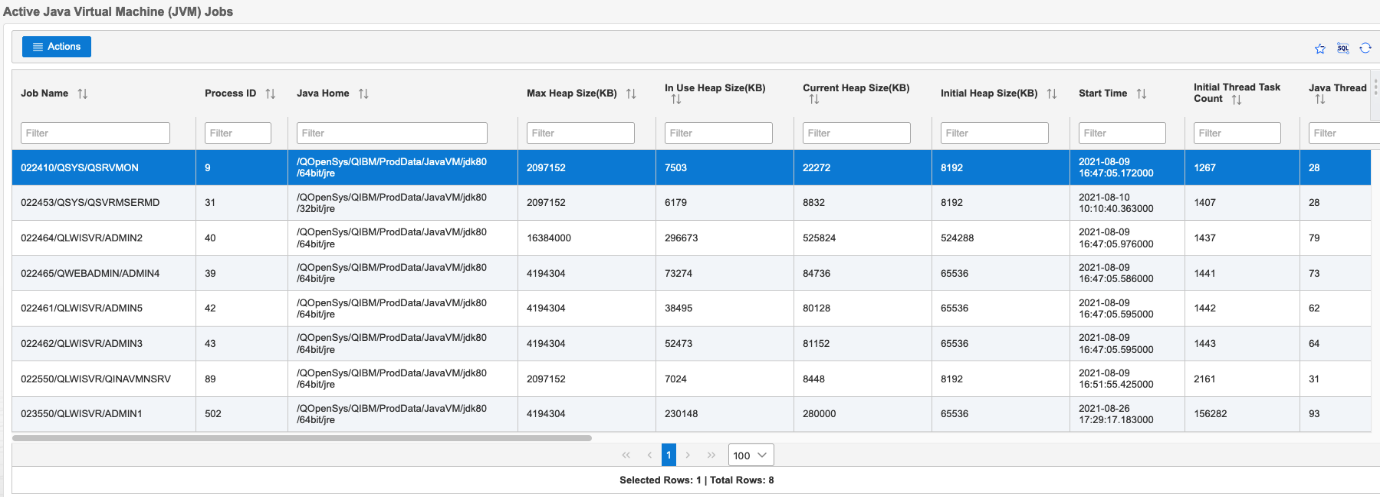Click the Java Home filter field
1380x497 pixels.
pyautogui.click(x=392, y=133)
